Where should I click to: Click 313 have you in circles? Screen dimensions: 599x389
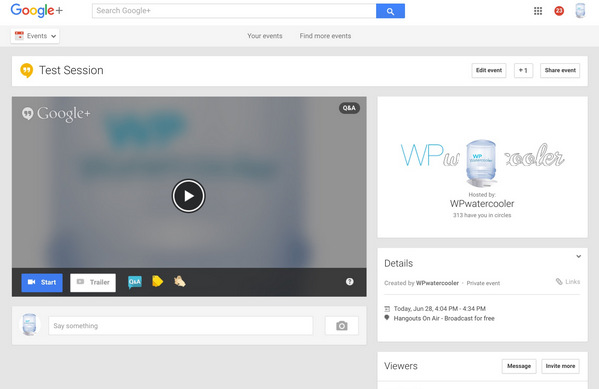482,215
